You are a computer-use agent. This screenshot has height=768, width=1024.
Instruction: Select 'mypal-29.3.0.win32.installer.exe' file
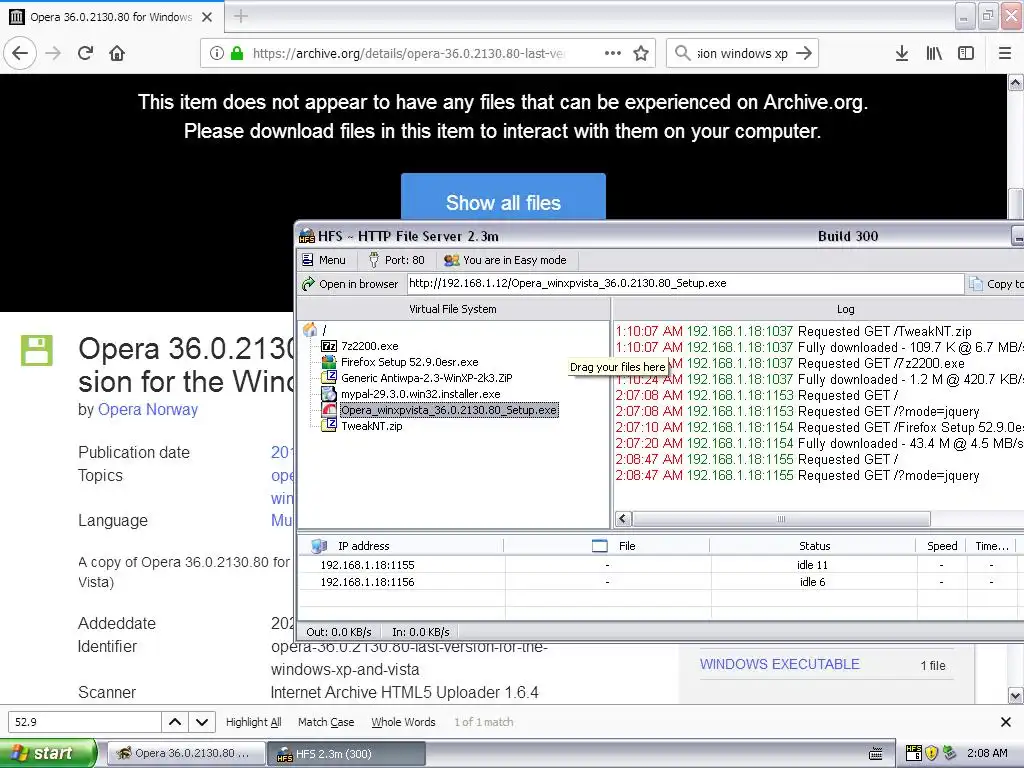click(421, 394)
